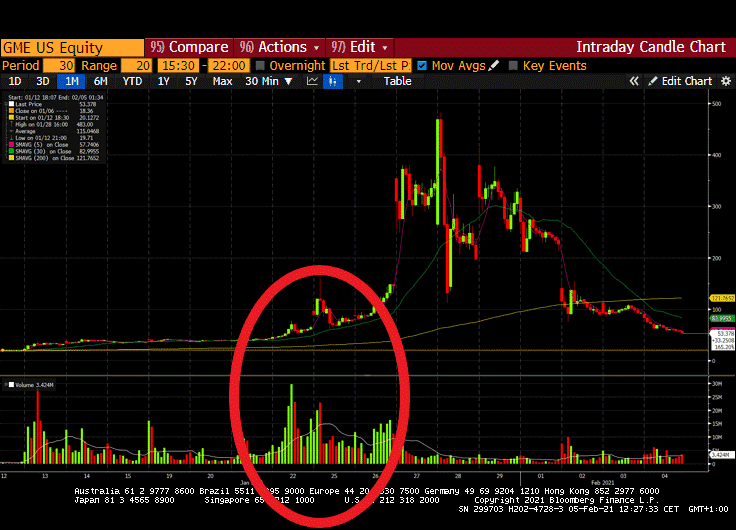Viewport: 736px width, 530px height.
Task: Enable the Key Events checkbox
Action: tap(513, 66)
